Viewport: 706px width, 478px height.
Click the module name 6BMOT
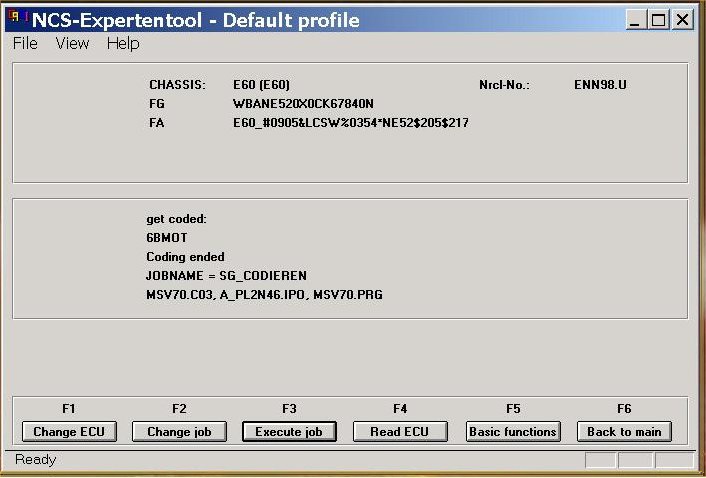[167, 238]
